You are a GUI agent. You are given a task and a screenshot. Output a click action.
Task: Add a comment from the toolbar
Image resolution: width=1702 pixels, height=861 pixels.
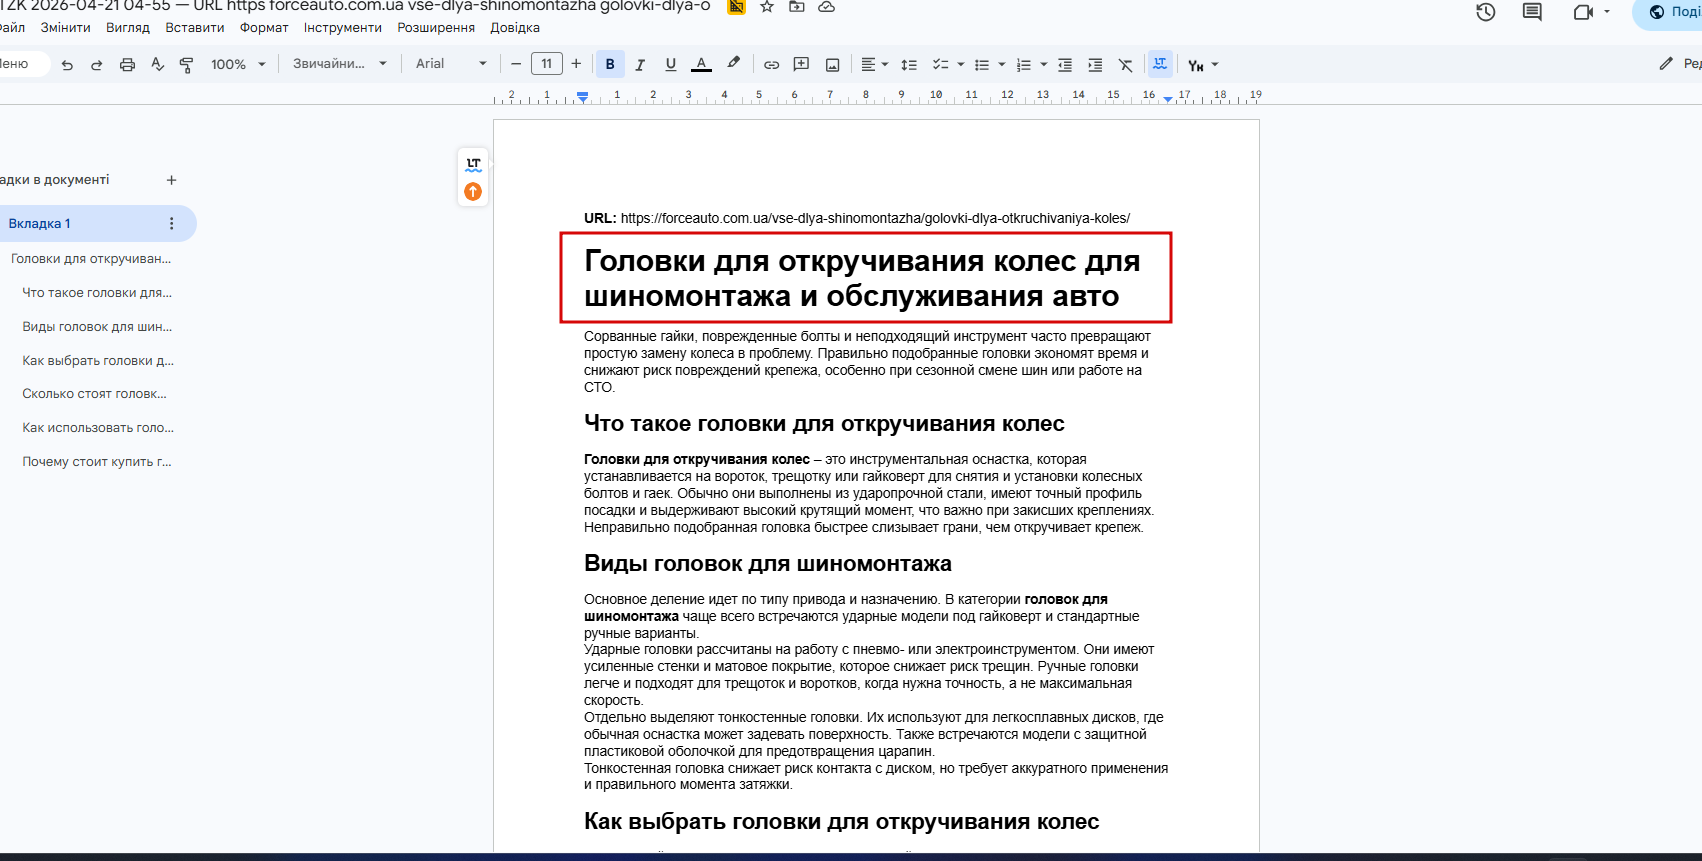(801, 65)
